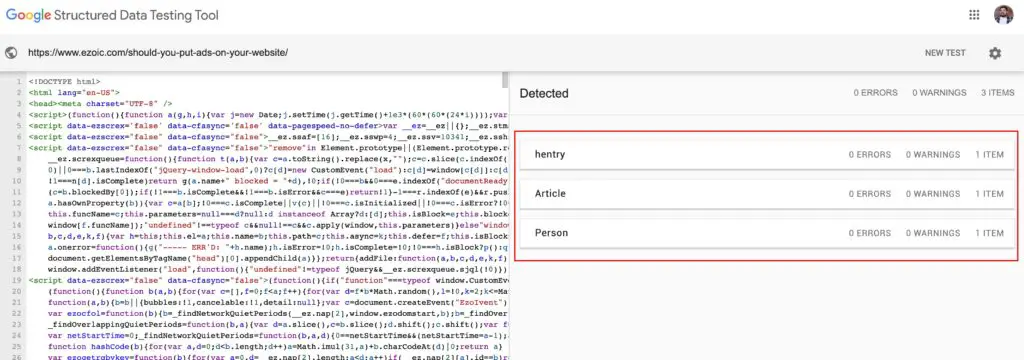Open the user account avatar
This screenshot has height=360, width=1024.
[x=1003, y=15]
